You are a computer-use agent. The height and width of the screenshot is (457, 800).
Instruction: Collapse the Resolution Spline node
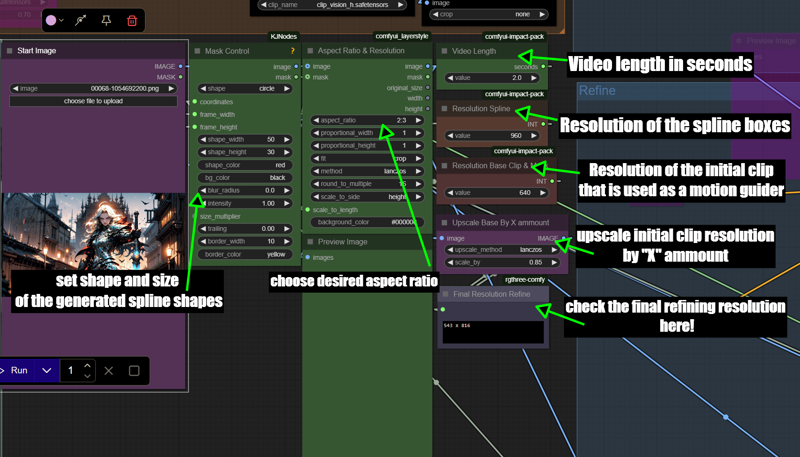point(444,109)
